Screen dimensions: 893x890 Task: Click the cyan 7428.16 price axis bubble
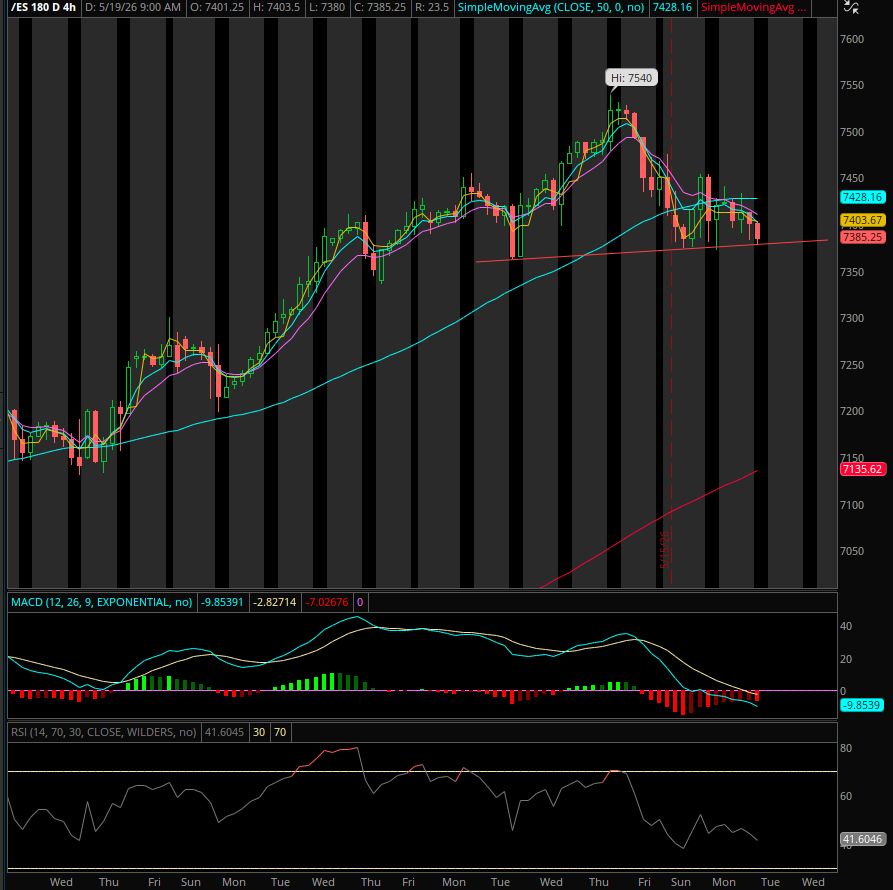[x=863, y=197]
